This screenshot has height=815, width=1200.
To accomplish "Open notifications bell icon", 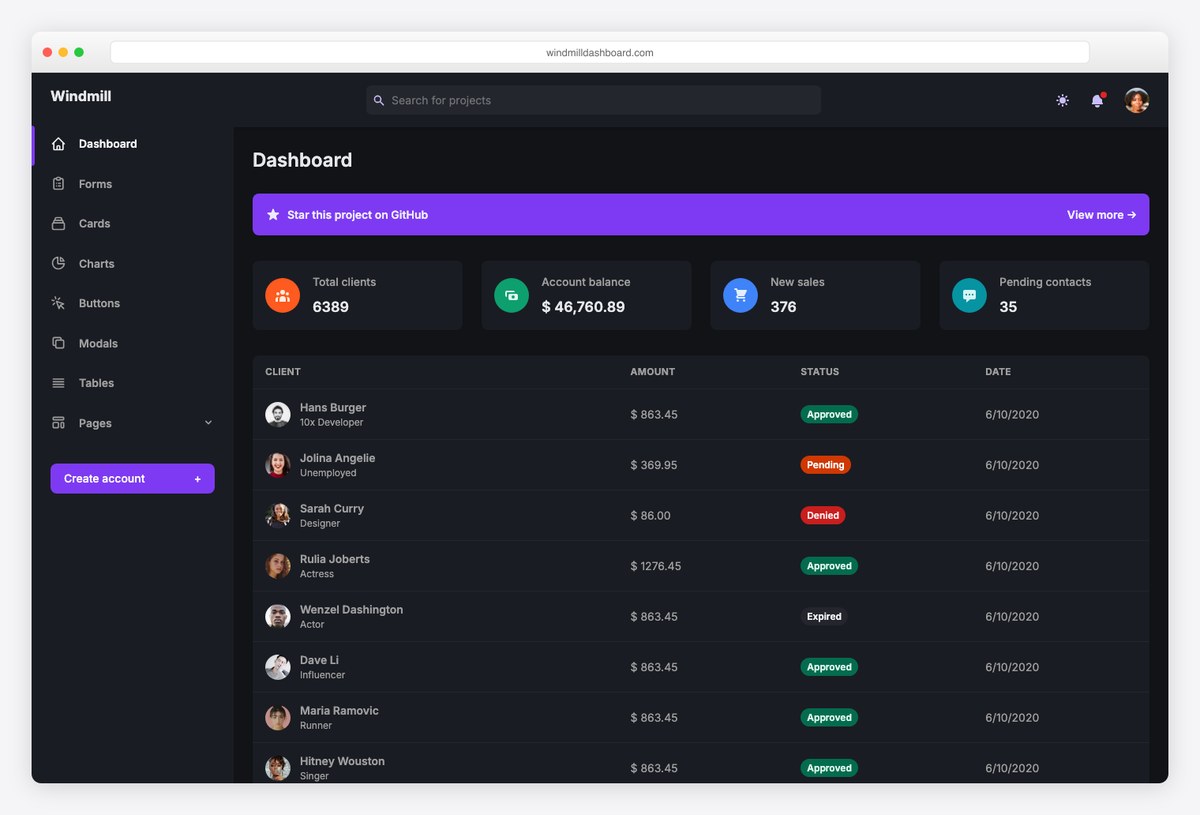I will click(1097, 100).
